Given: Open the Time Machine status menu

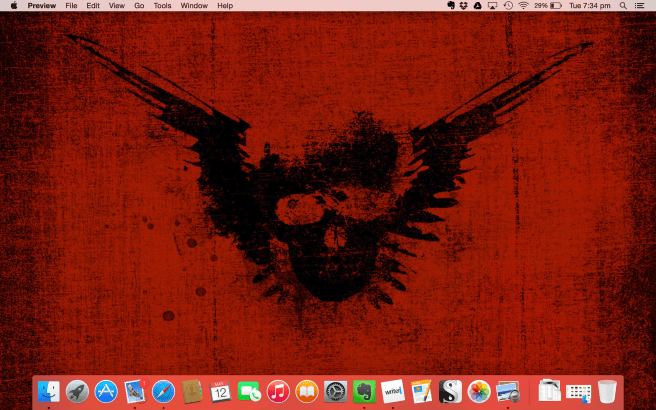Looking at the screenshot, I should [x=508, y=5].
